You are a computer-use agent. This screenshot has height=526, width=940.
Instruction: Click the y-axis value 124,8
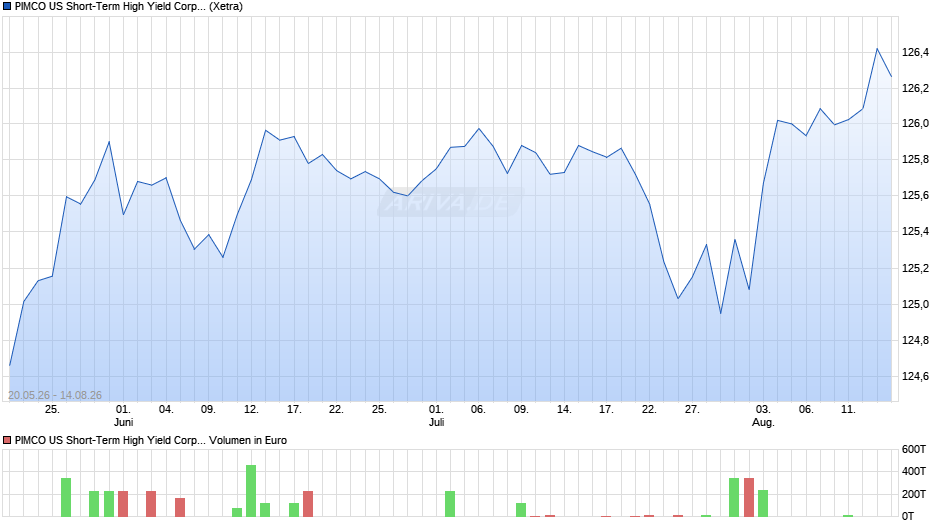(915, 341)
